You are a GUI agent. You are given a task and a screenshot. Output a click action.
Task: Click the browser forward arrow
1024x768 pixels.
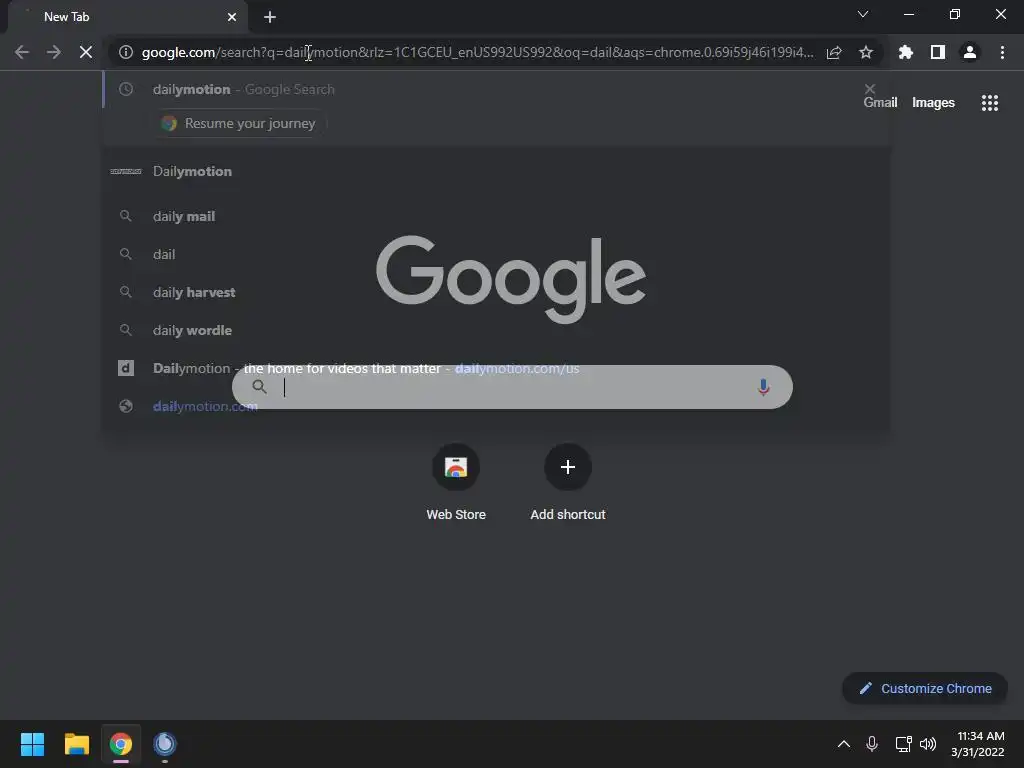click(x=54, y=52)
